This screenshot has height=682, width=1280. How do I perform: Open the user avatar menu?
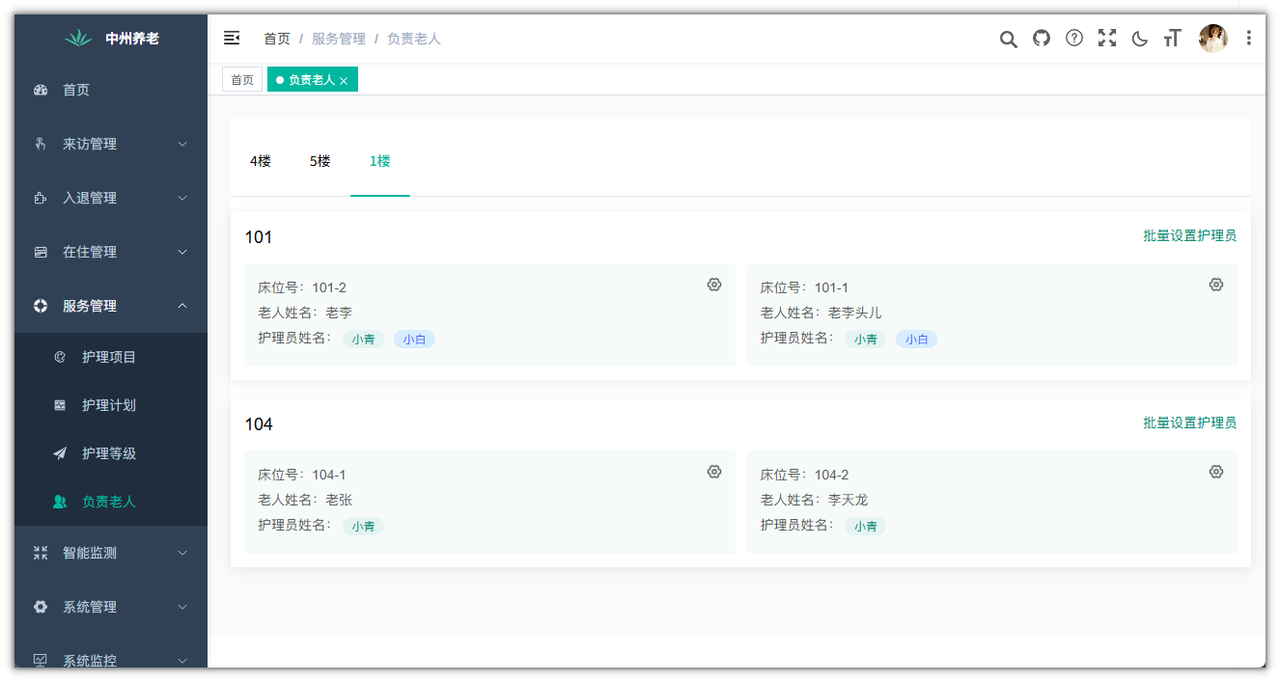tap(1213, 38)
